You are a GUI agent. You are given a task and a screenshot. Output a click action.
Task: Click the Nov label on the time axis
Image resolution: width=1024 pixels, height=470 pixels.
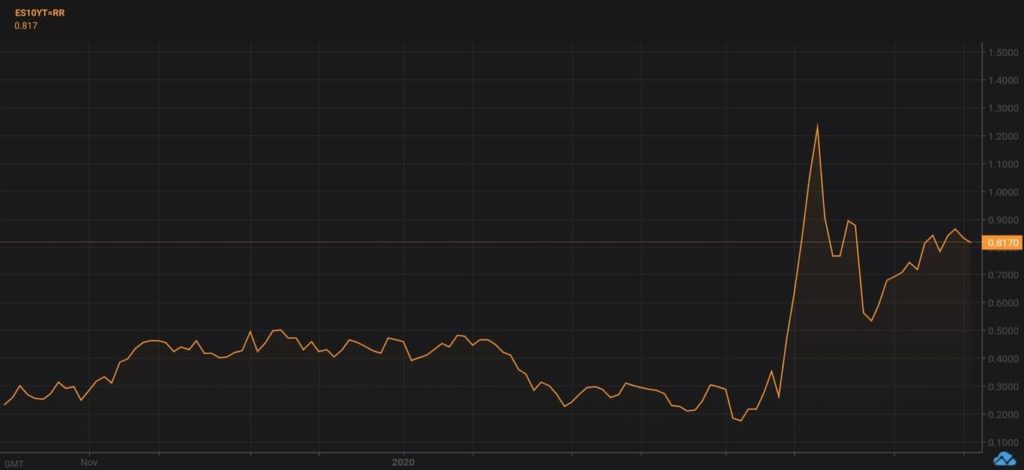point(89,462)
